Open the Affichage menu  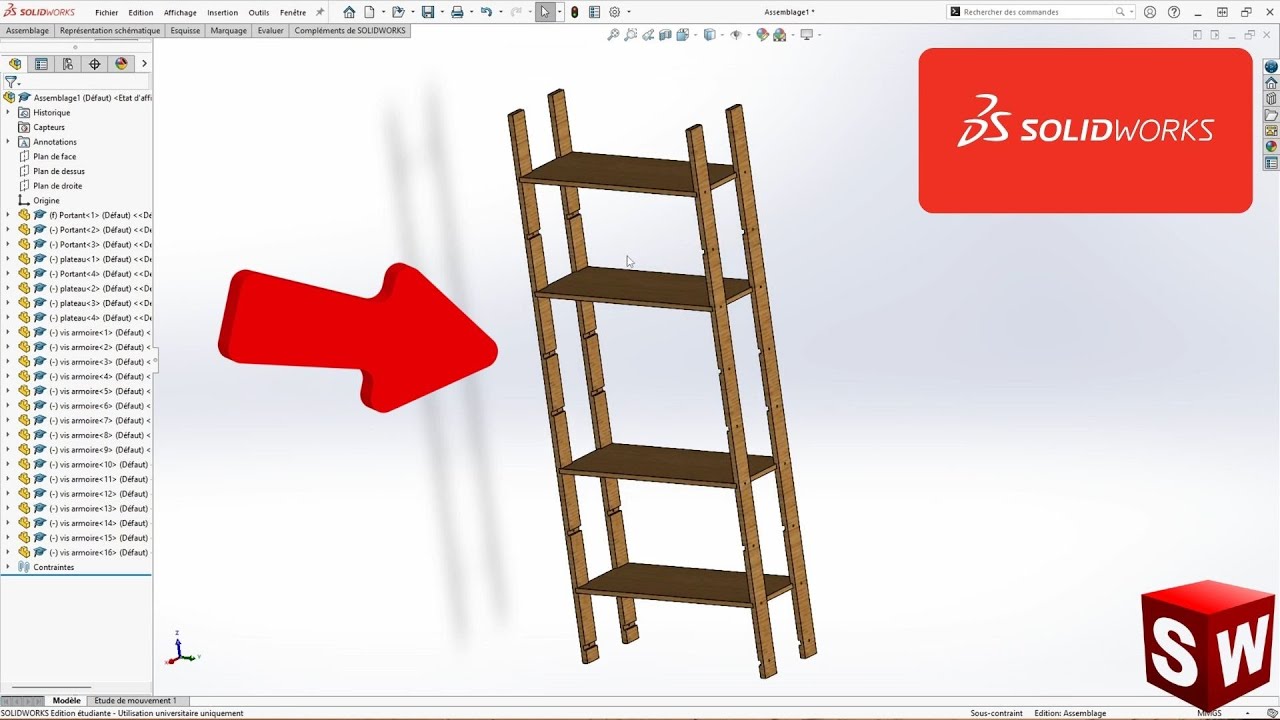(180, 13)
